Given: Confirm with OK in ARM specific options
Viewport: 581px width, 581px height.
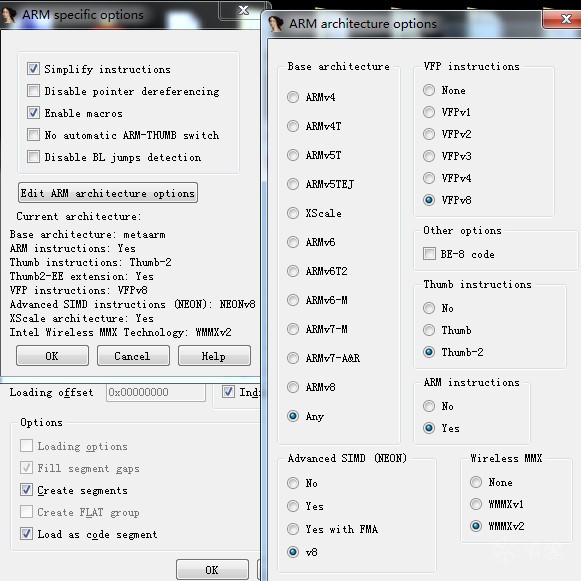Looking at the screenshot, I should [52, 356].
